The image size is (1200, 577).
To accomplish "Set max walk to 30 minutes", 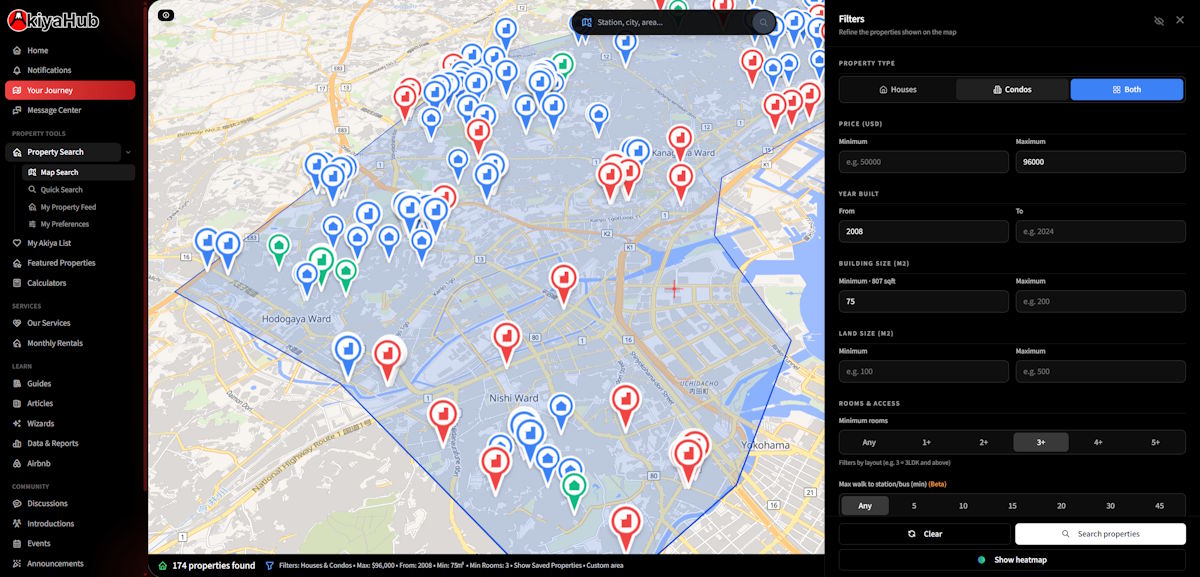I will [1110, 506].
